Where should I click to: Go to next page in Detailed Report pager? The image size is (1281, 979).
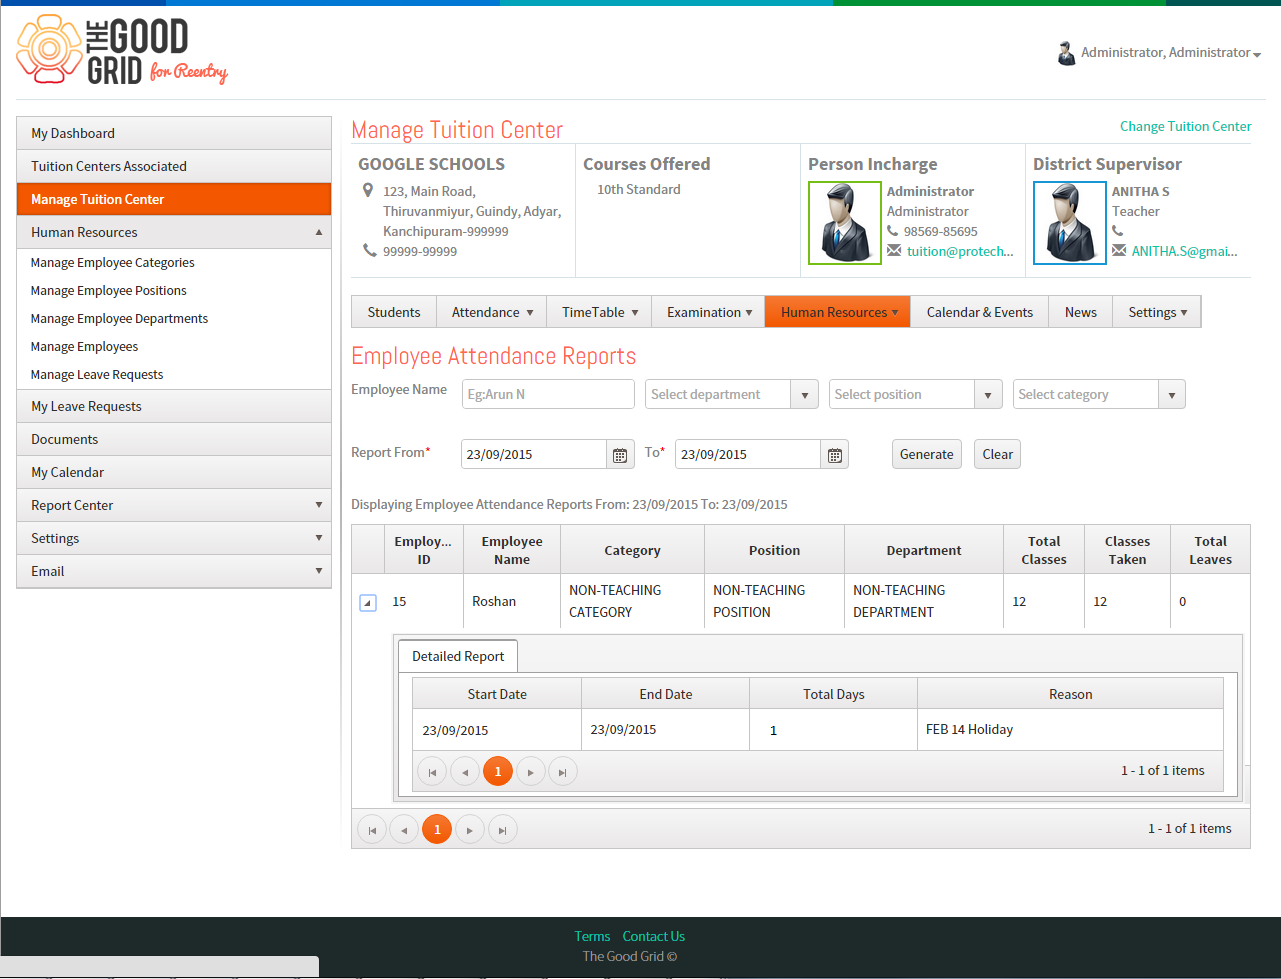[531, 771]
